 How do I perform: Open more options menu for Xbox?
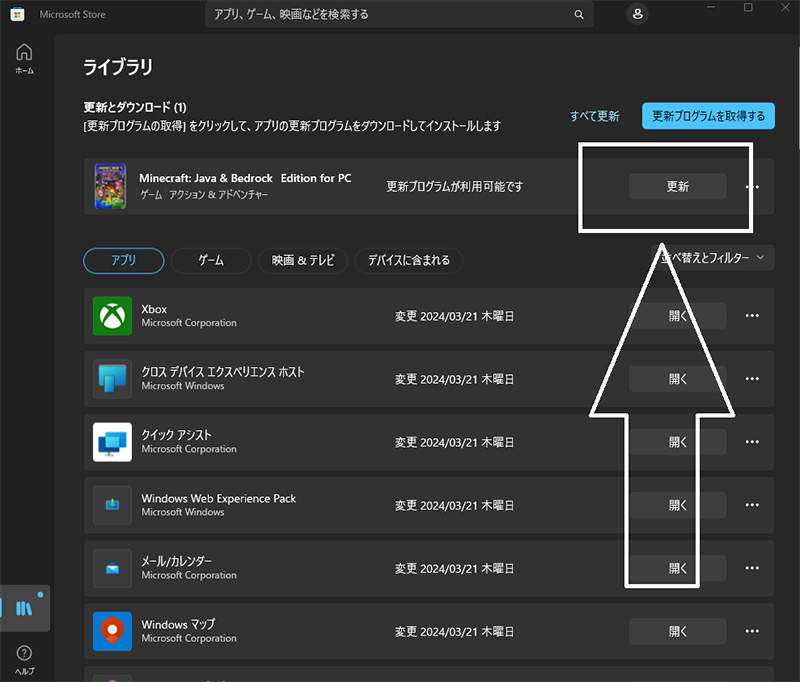[753, 316]
